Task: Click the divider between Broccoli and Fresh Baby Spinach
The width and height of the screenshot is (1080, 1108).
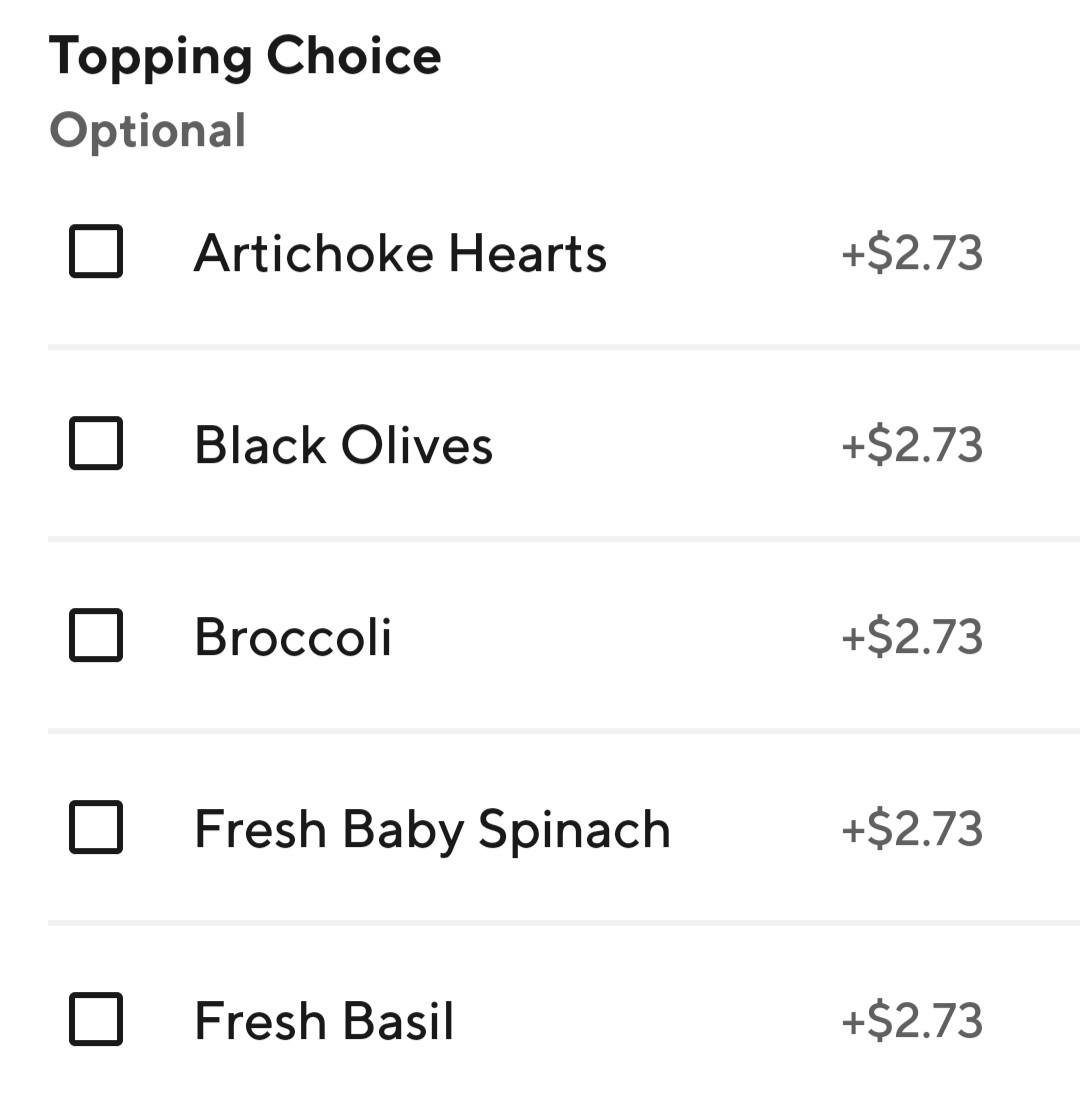Action: click(x=564, y=731)
